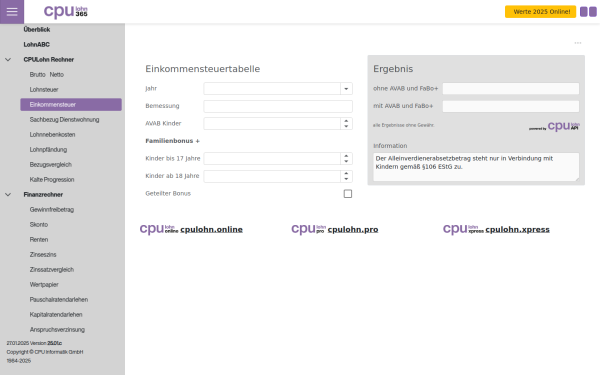This screenshot has height=375, width=600.
Task: Click the cpulohn.pro logo icon
Action: click(x=308, y=229)
